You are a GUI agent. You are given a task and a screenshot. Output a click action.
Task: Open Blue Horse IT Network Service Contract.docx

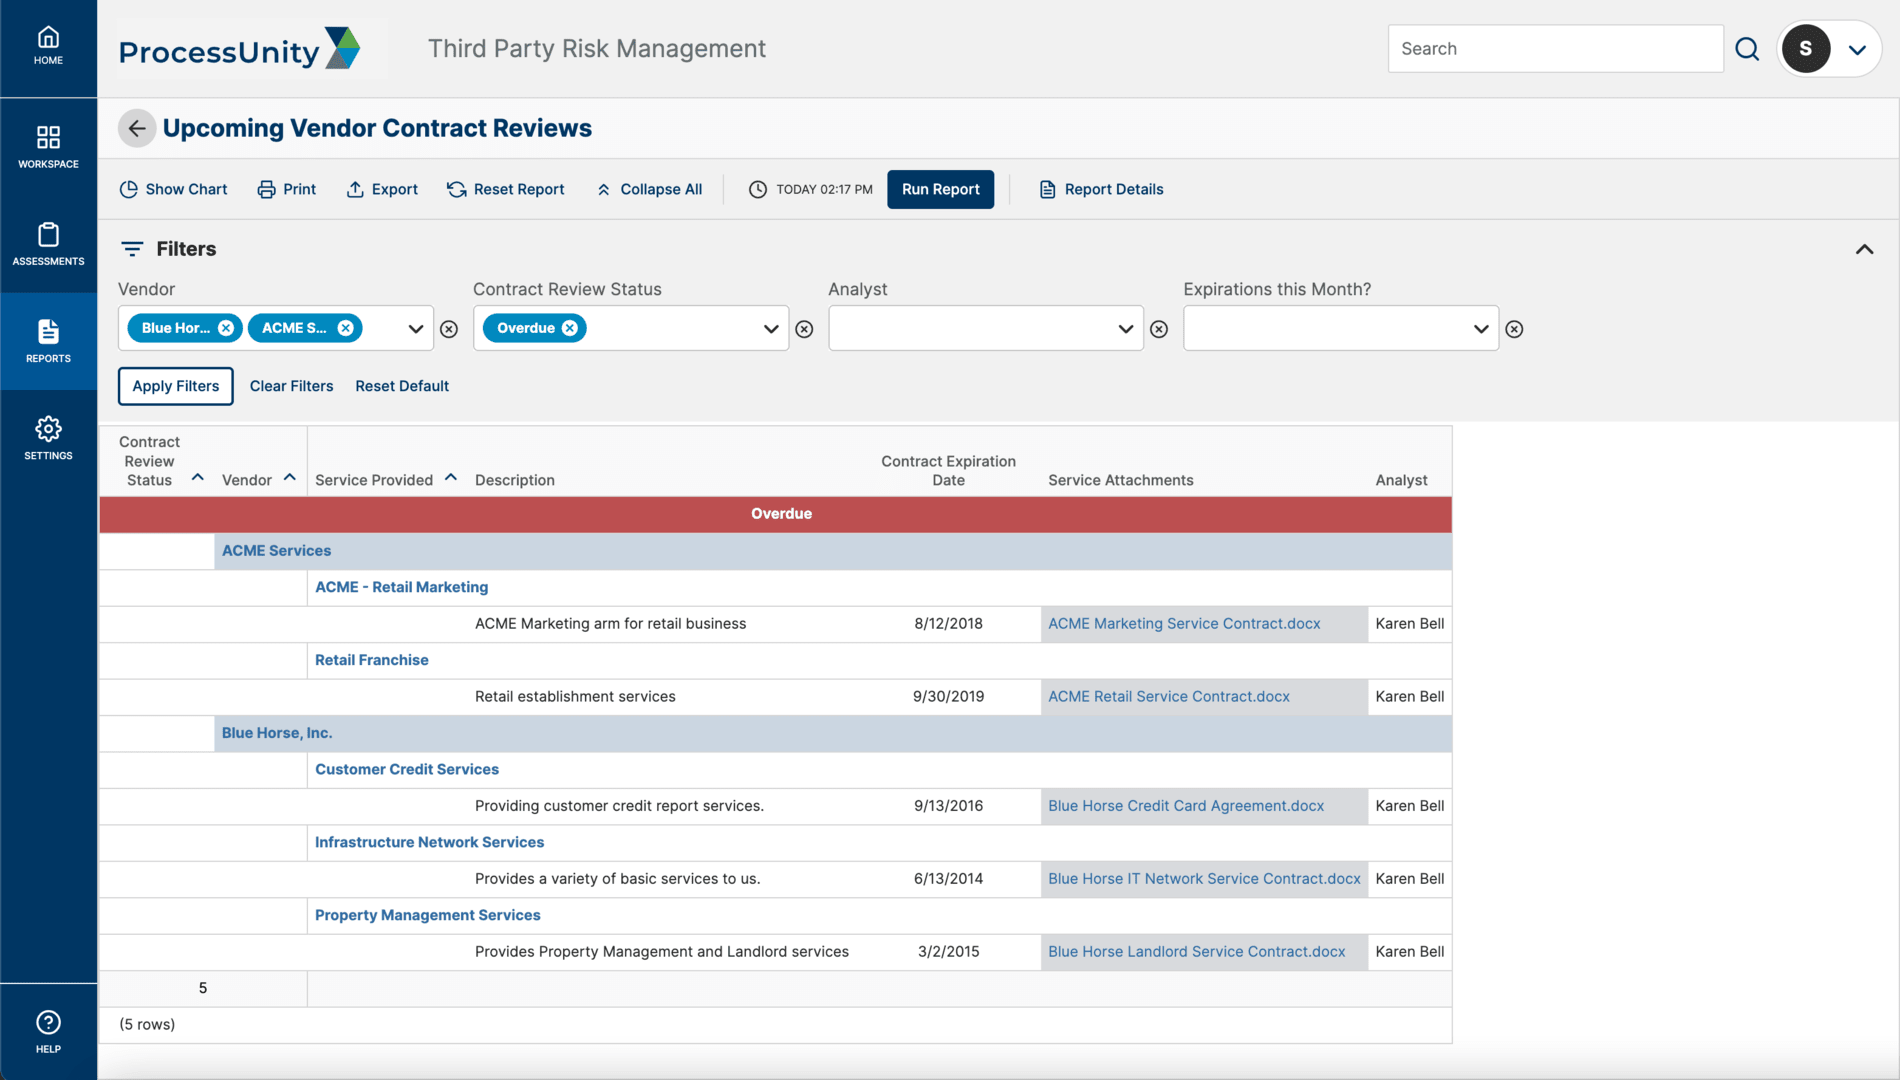click(x=1204, y=879)
